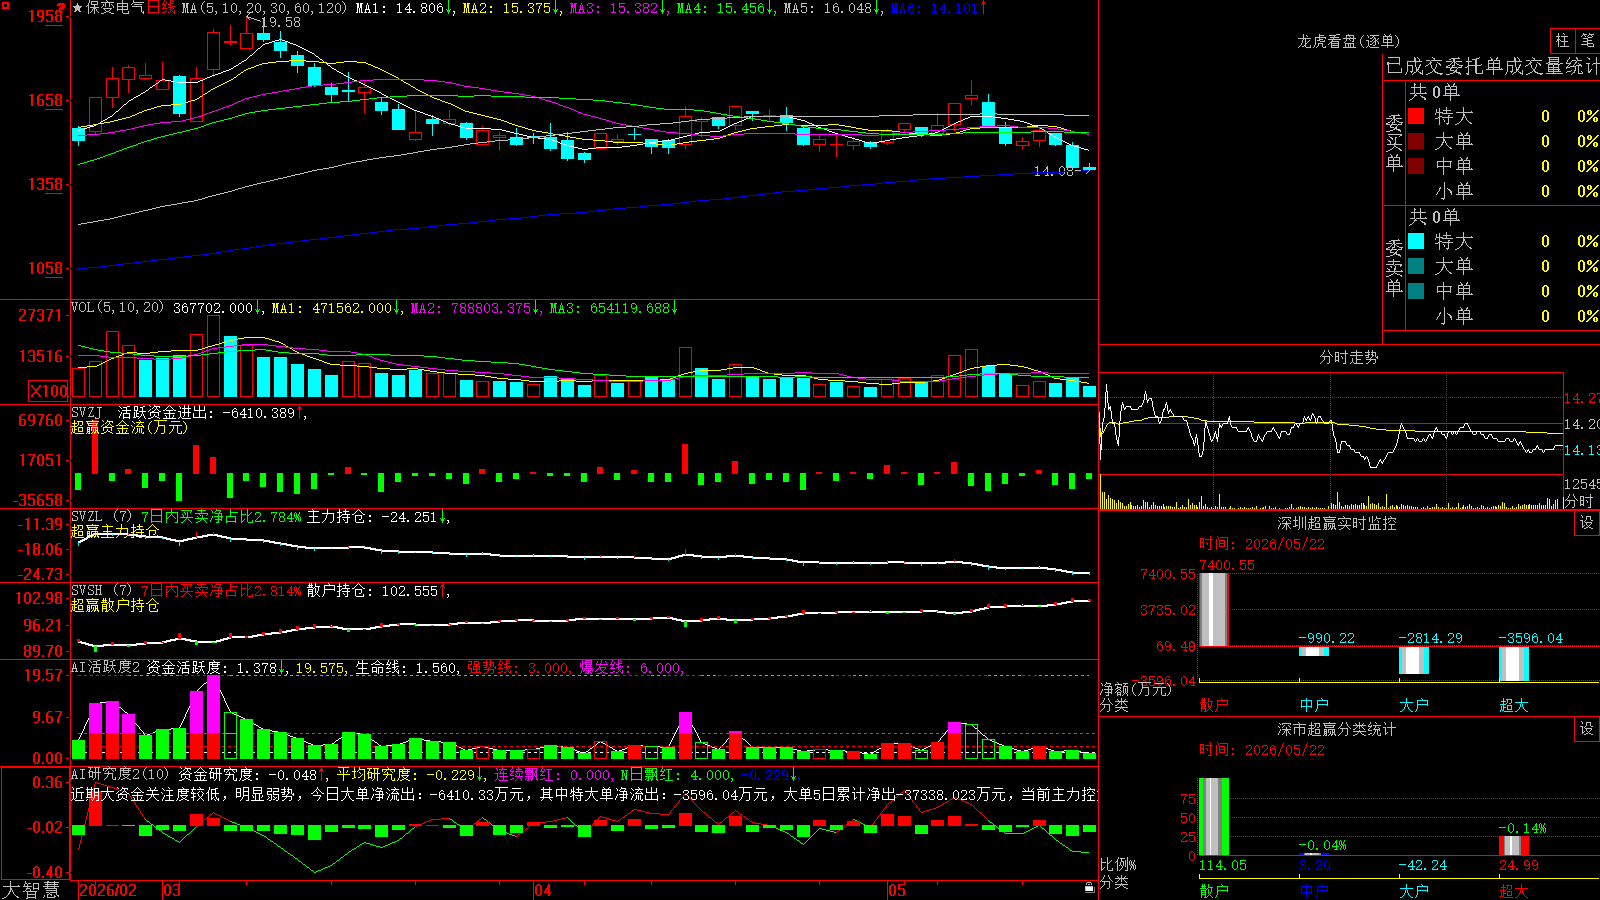Click the 日线 period label
Image resolution: width=1600 pixels, height=900 pixels.
161,8
